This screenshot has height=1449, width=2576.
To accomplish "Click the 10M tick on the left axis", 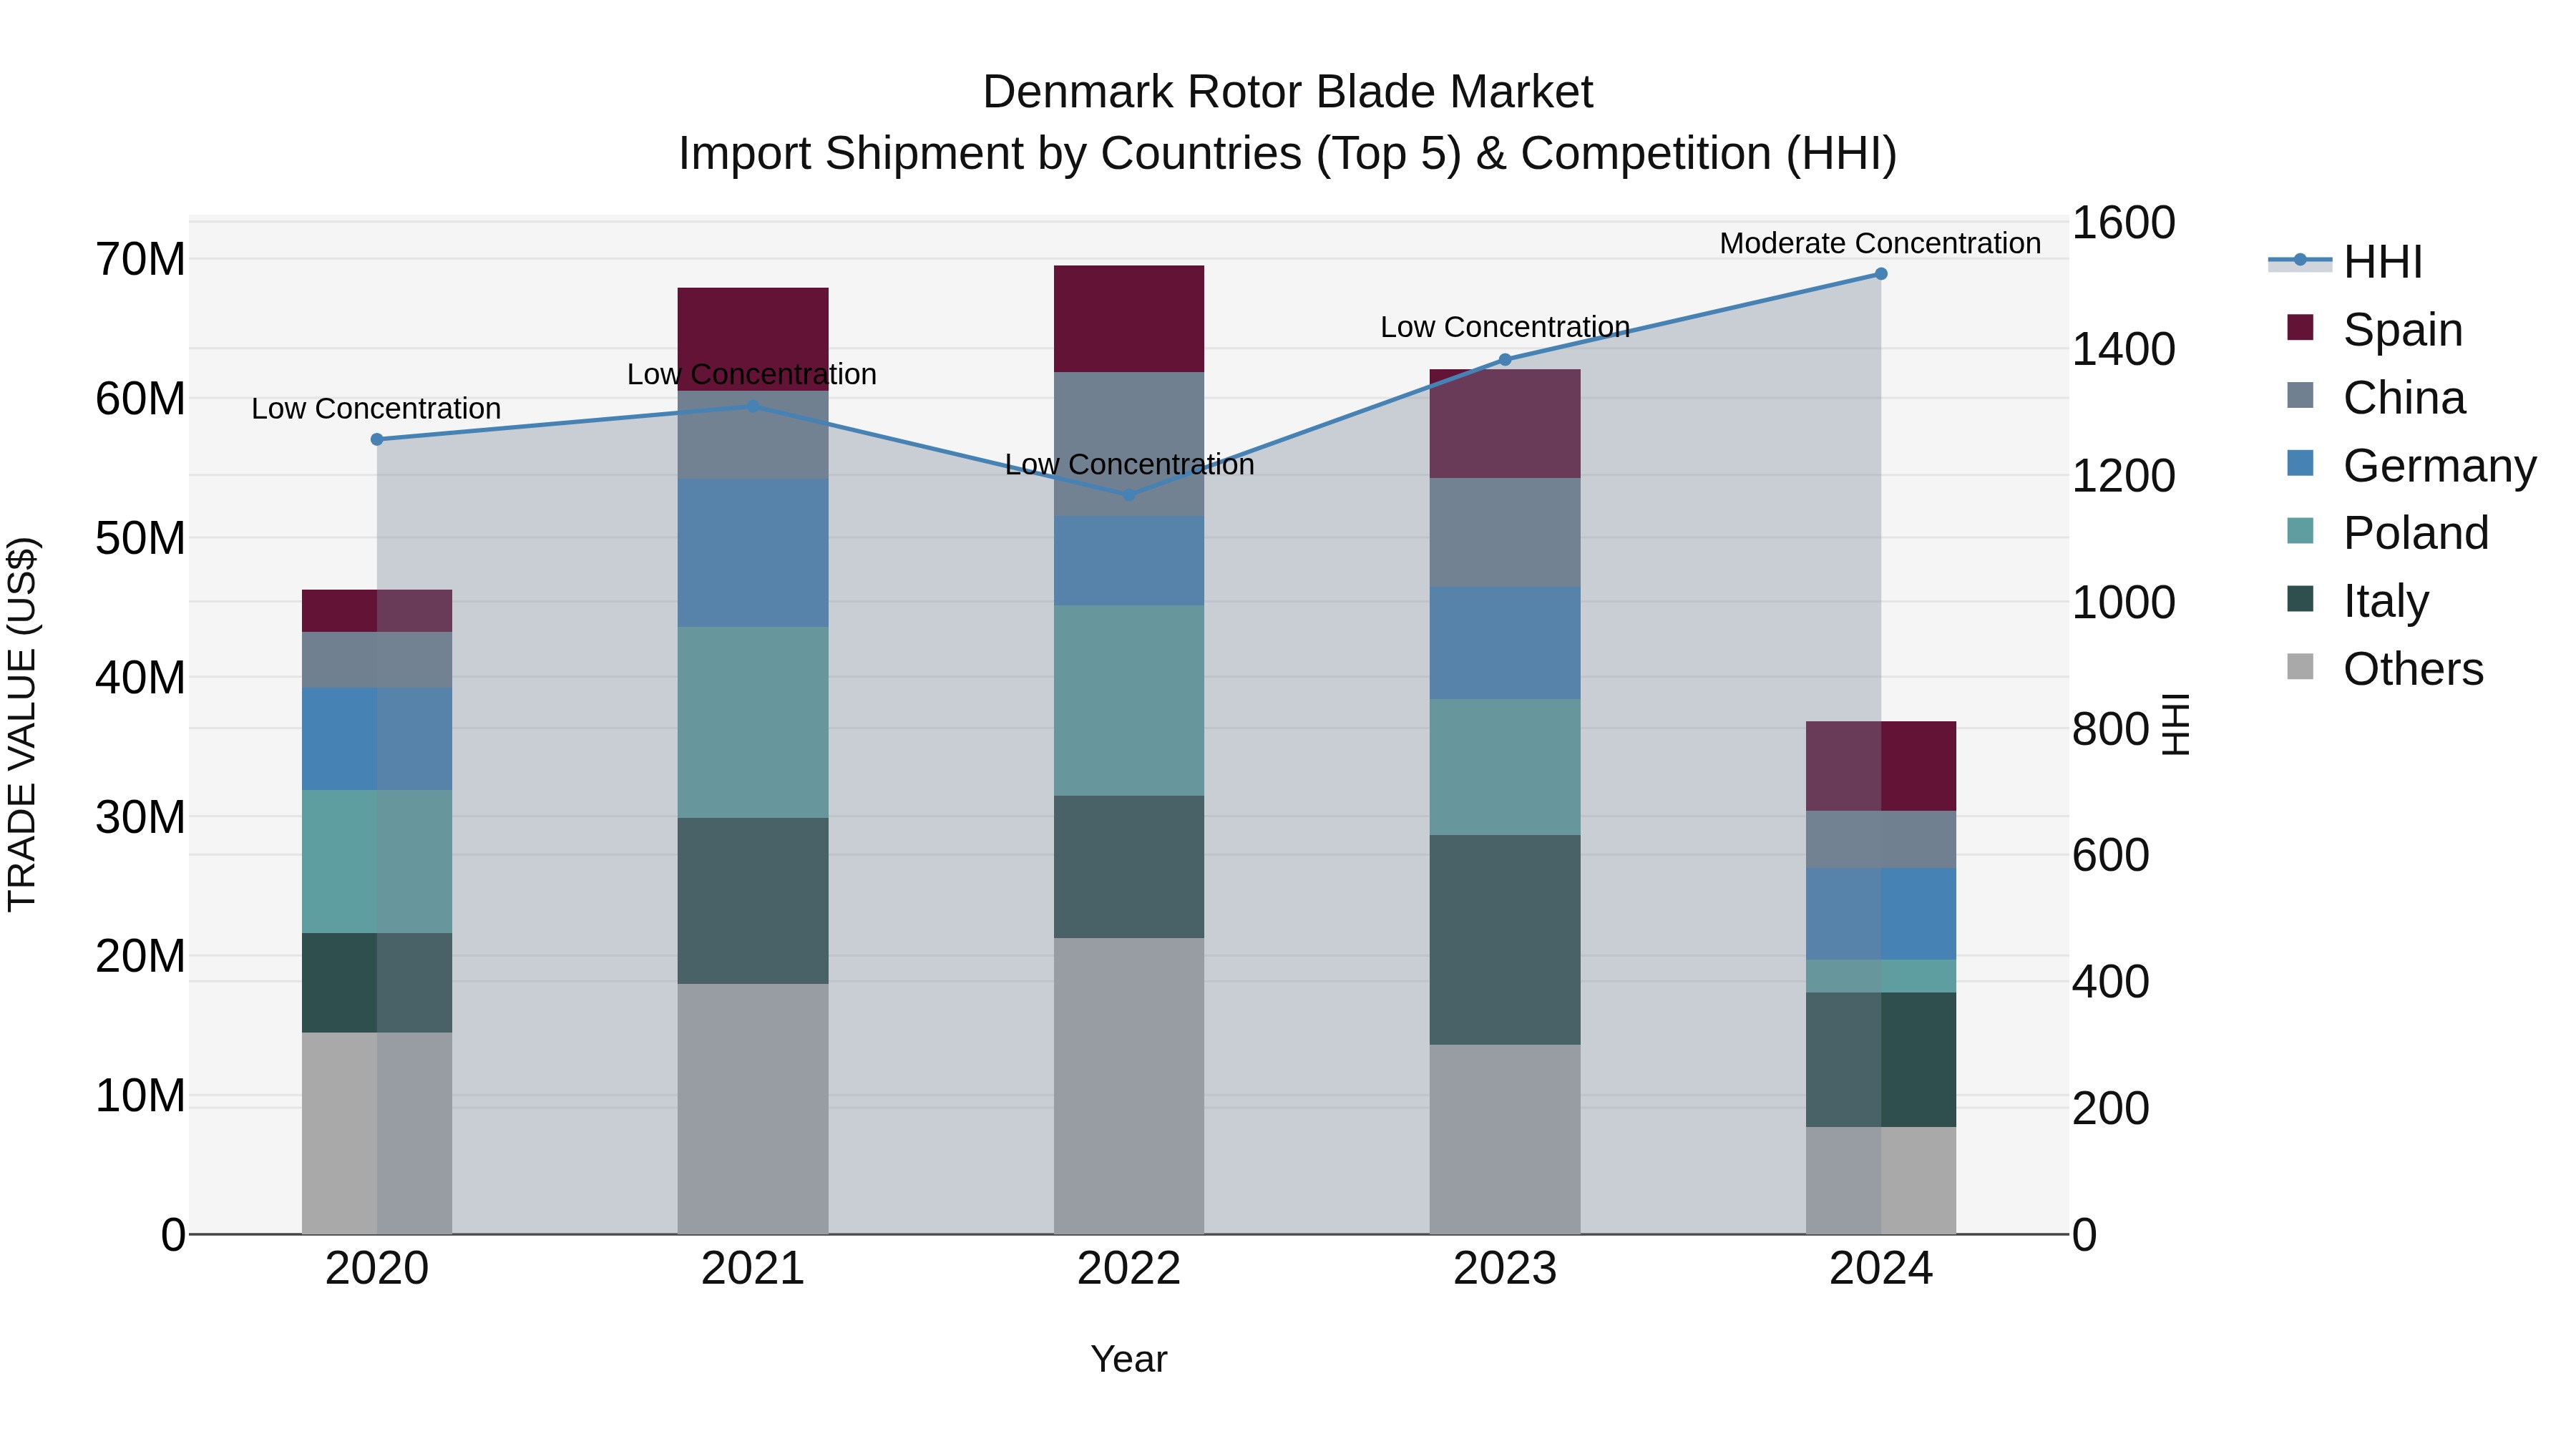I will (x=140, y=1096).
